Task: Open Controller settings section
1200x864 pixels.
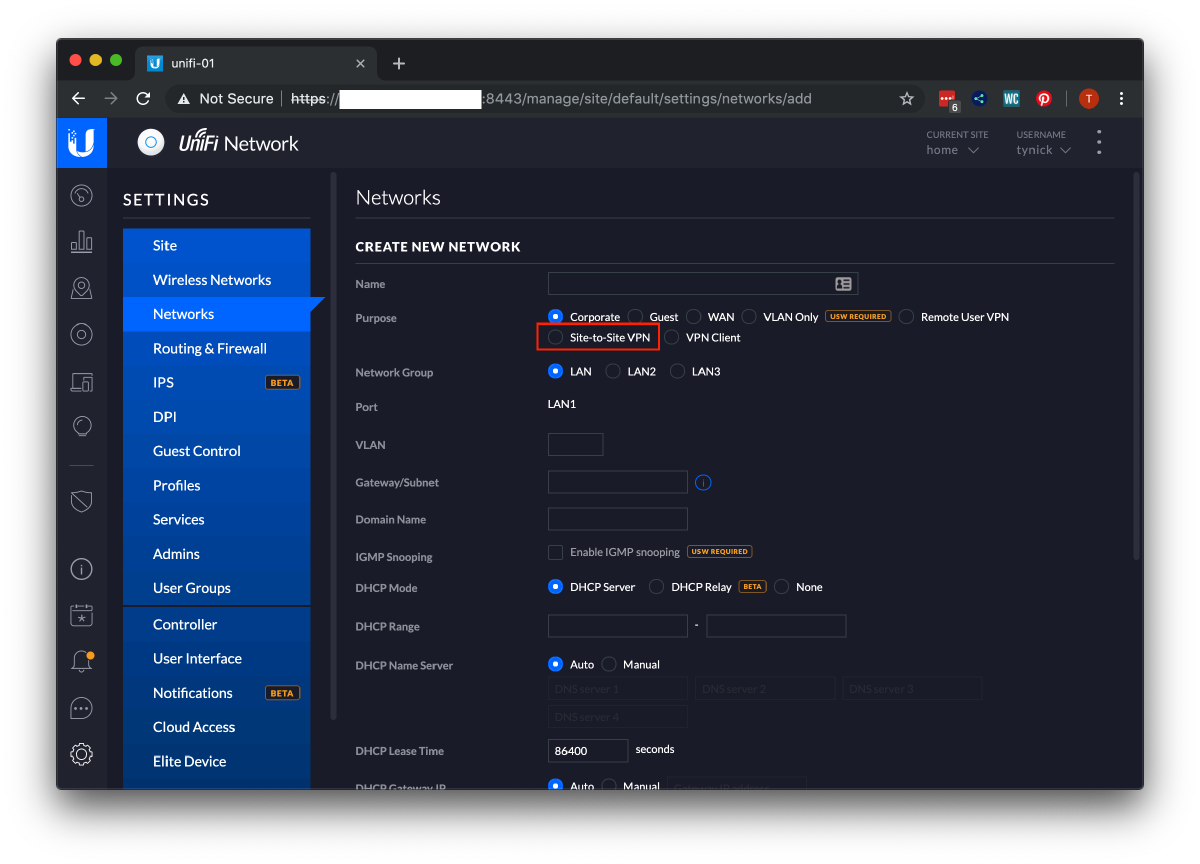Action: (x=217, y=625)
